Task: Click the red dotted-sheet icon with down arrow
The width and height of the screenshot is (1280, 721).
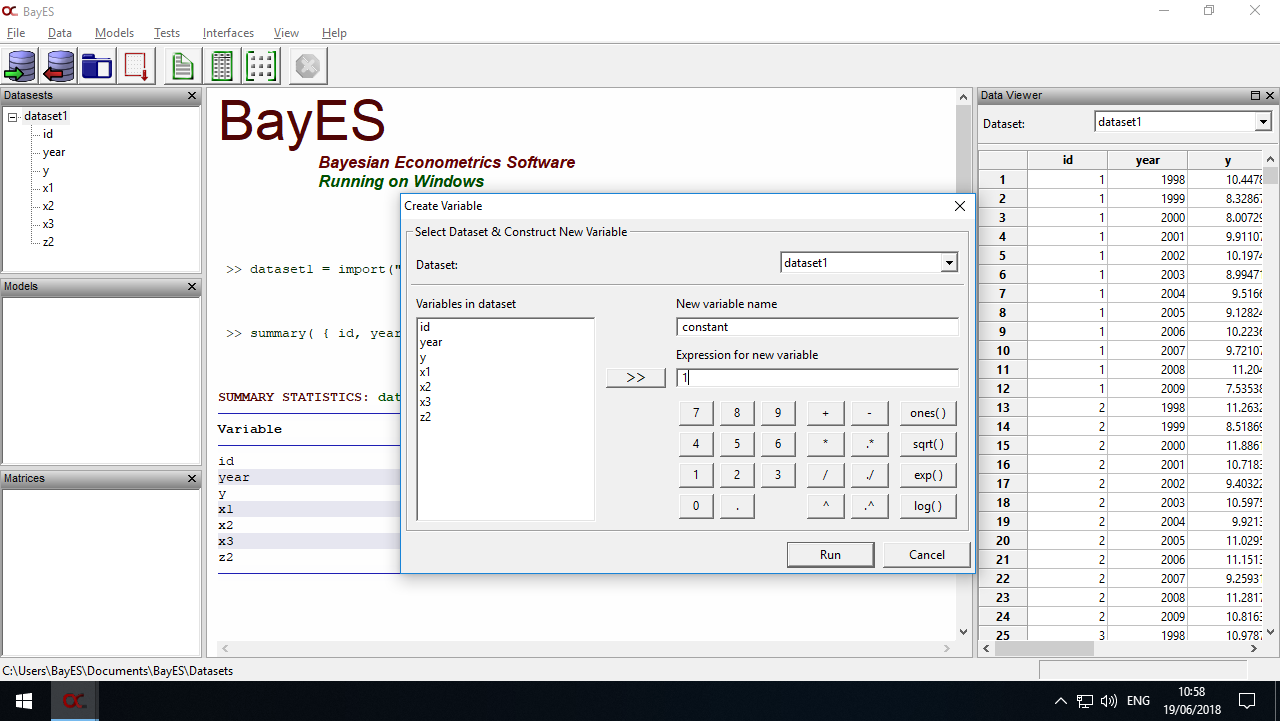Action: pyautogui.click(x=136, y=67)
